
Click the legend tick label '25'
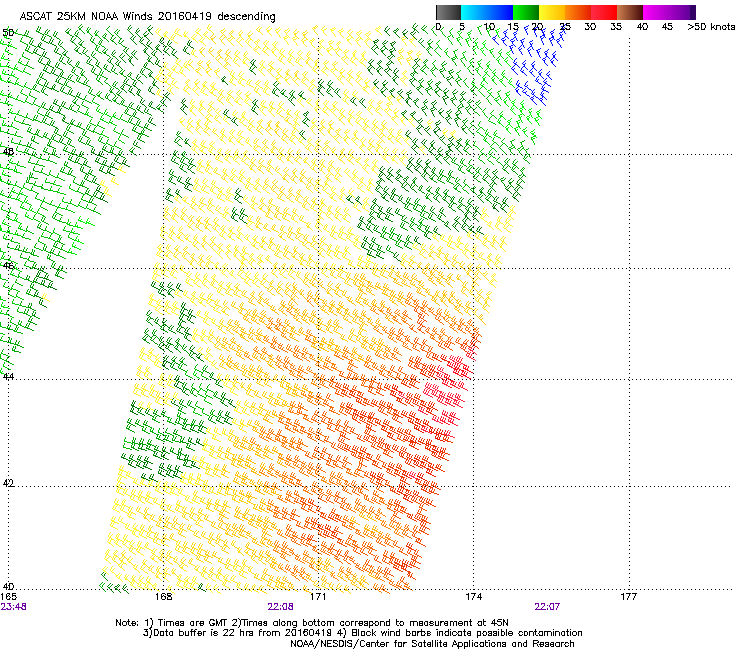pos(565,27)
